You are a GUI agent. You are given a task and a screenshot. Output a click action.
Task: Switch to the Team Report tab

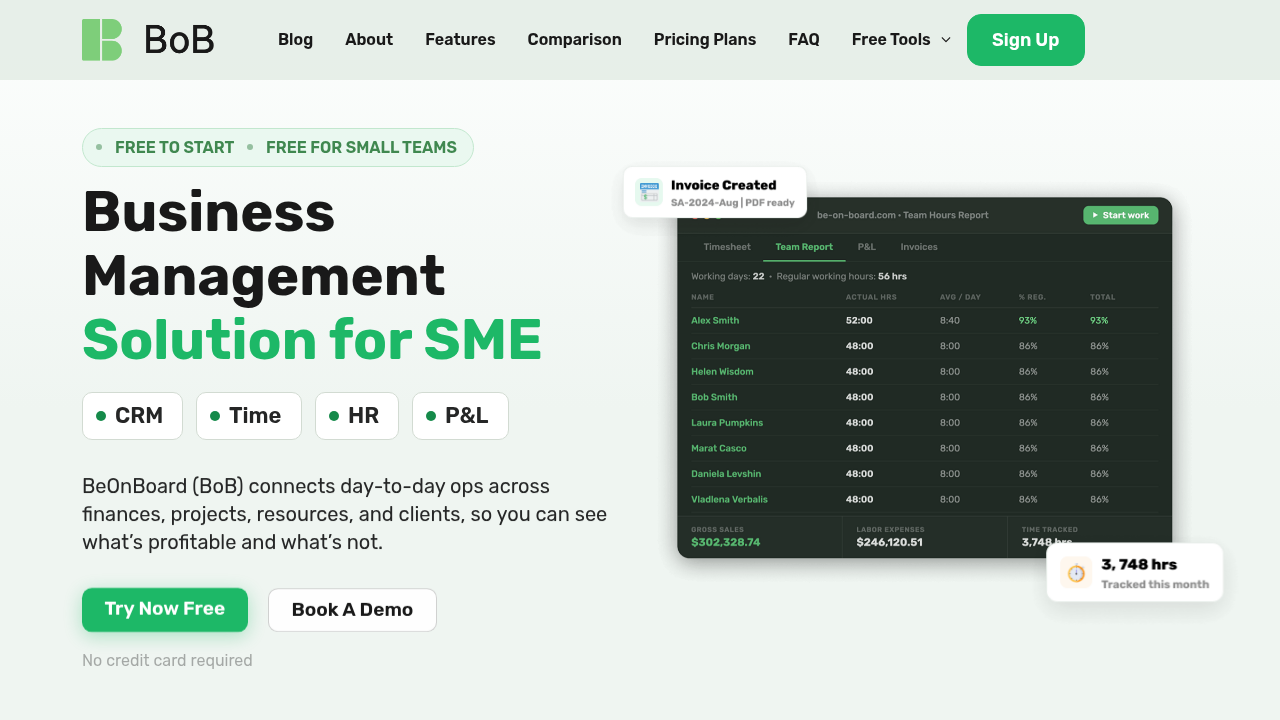coord(804,247)
